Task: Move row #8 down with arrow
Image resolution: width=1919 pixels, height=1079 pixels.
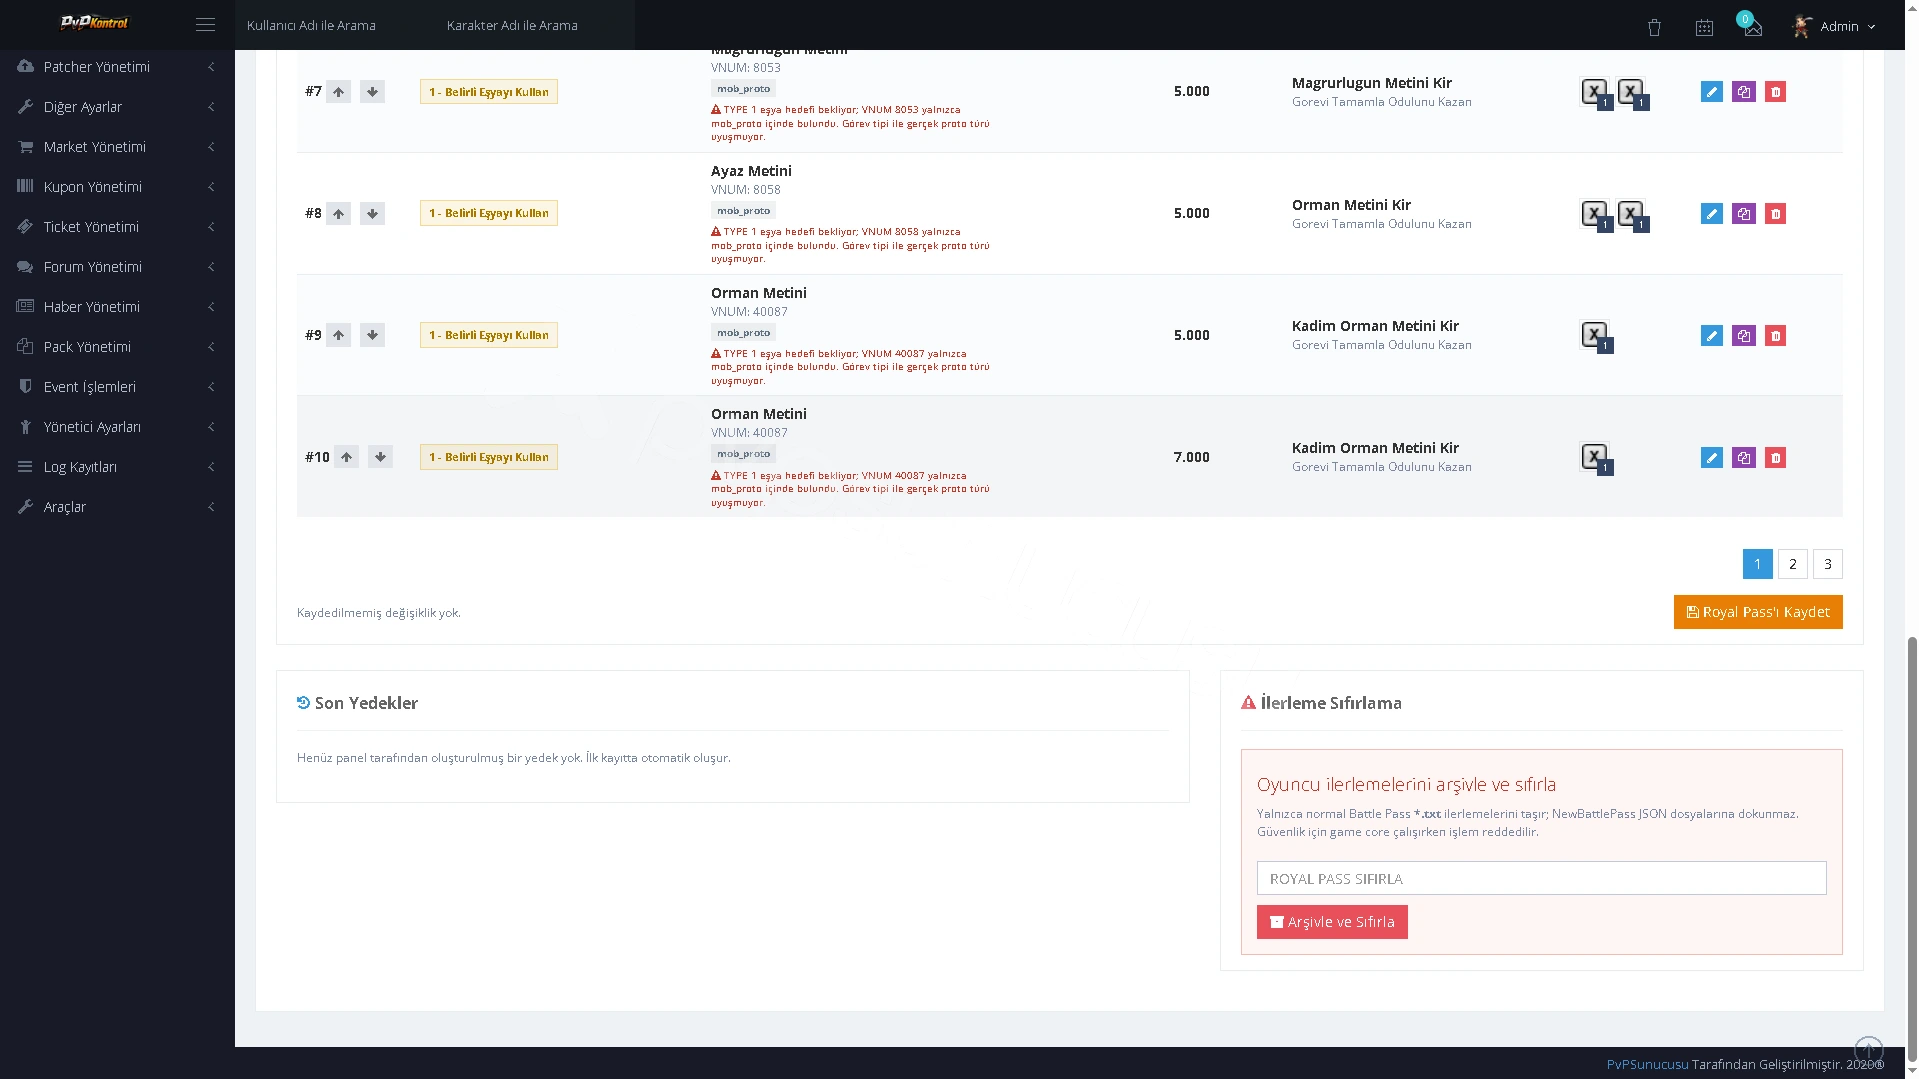Action: [x=372, y=213]
